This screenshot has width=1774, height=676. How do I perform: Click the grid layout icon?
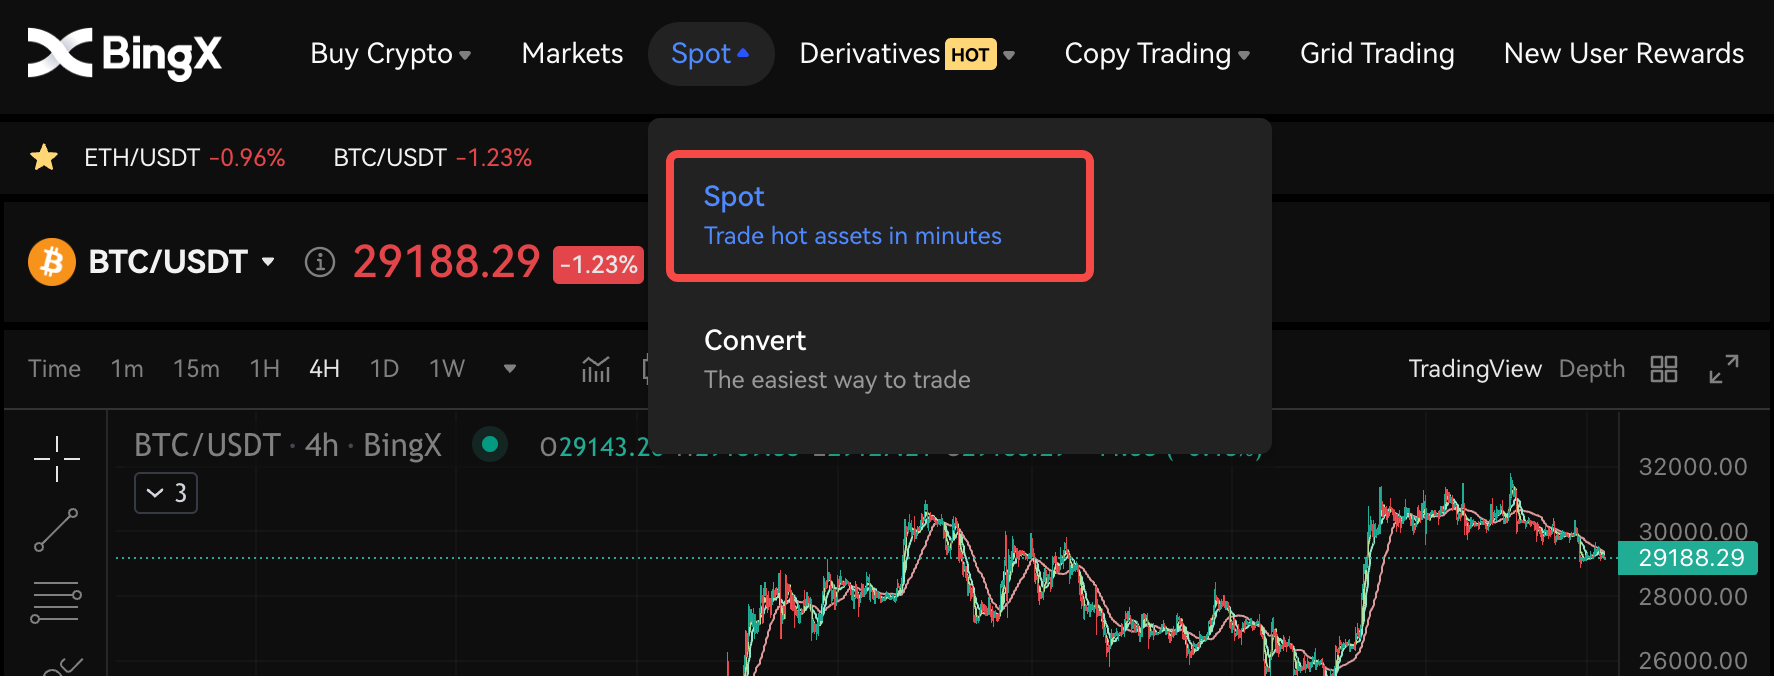pyautogui.click(x=1664, y=369)
